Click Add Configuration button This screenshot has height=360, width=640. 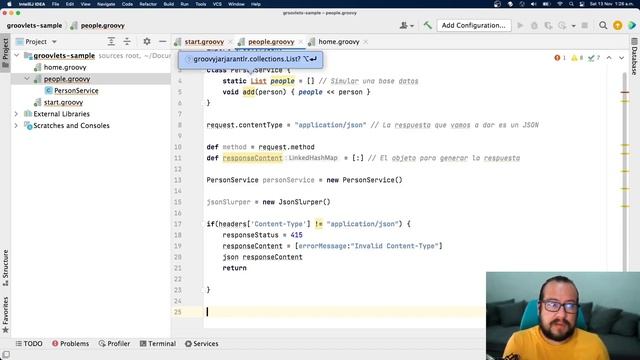tap(473, 25)
